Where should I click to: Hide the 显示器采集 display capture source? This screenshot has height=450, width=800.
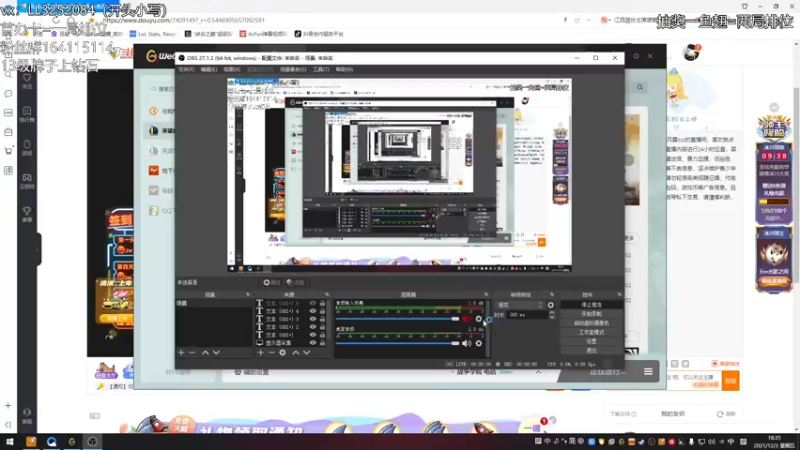tap(313, 343)
